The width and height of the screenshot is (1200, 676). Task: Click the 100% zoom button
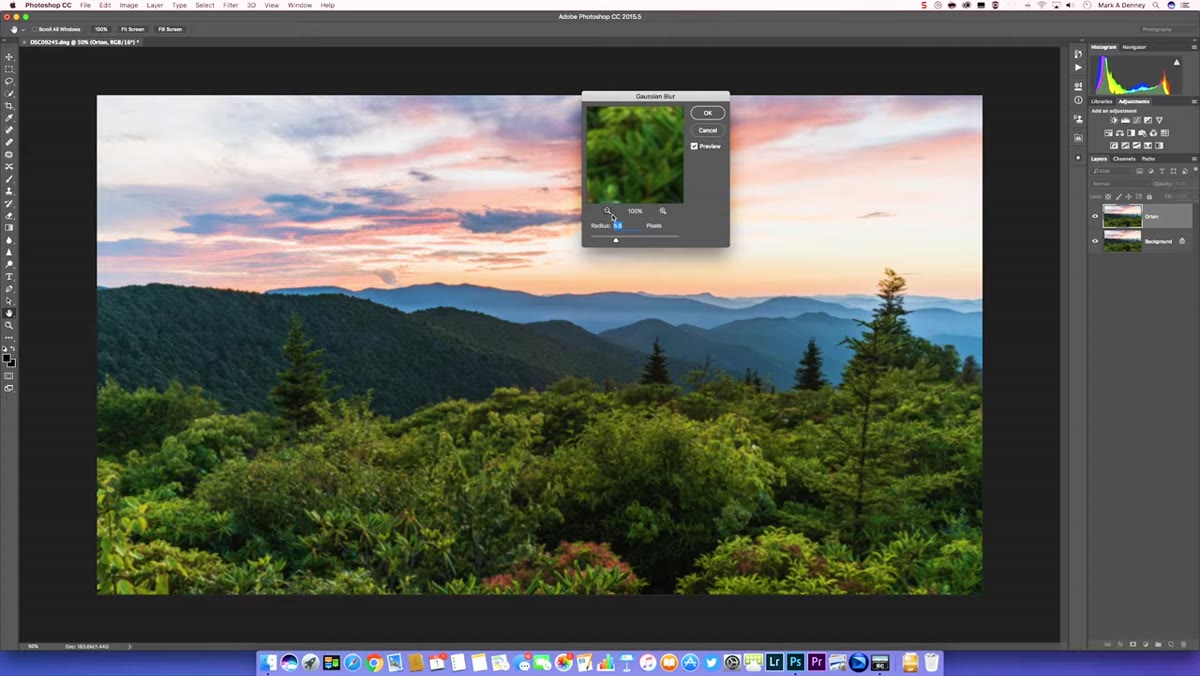[x=101, y=29]
